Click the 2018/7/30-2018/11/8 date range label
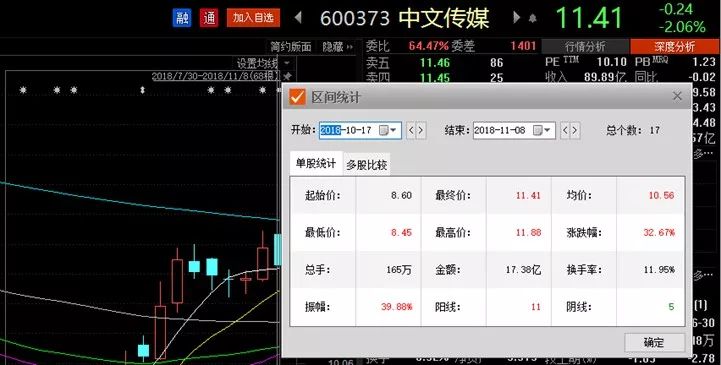Viewport: 721px width, 365px height. [216, 76]
